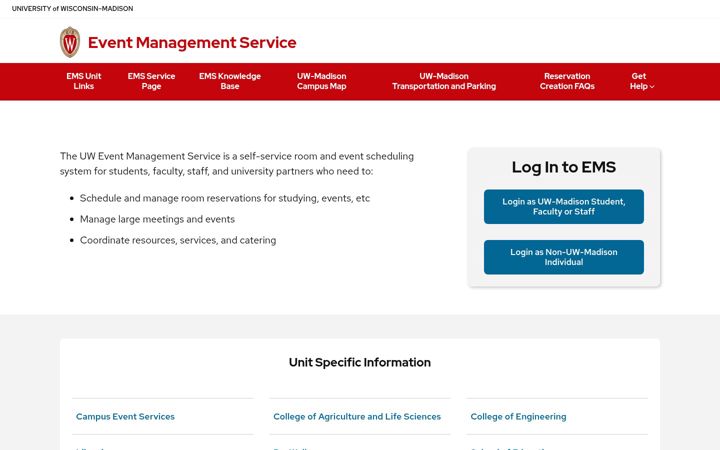Open UW-Madison Campus Map menu item
Image resolution: width=720 pixels, height=450 pixels.
[x=321, y=81]
